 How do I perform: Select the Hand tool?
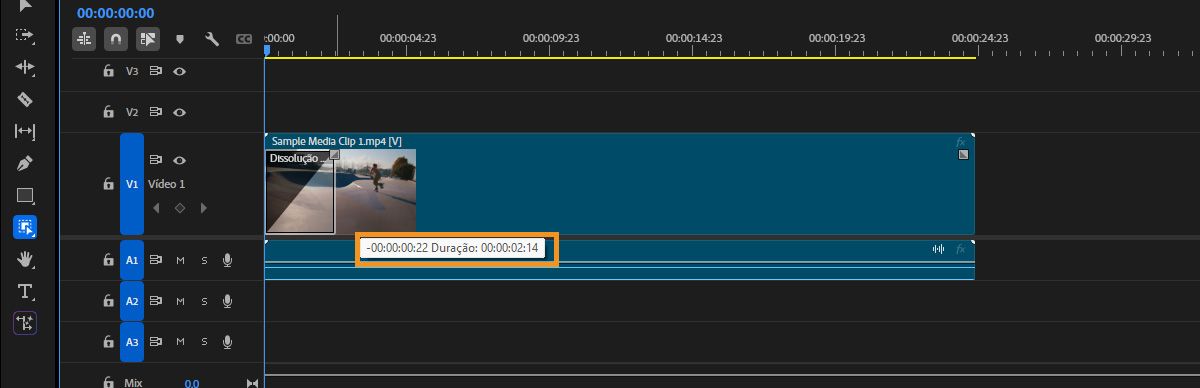[x=25, y=259]
